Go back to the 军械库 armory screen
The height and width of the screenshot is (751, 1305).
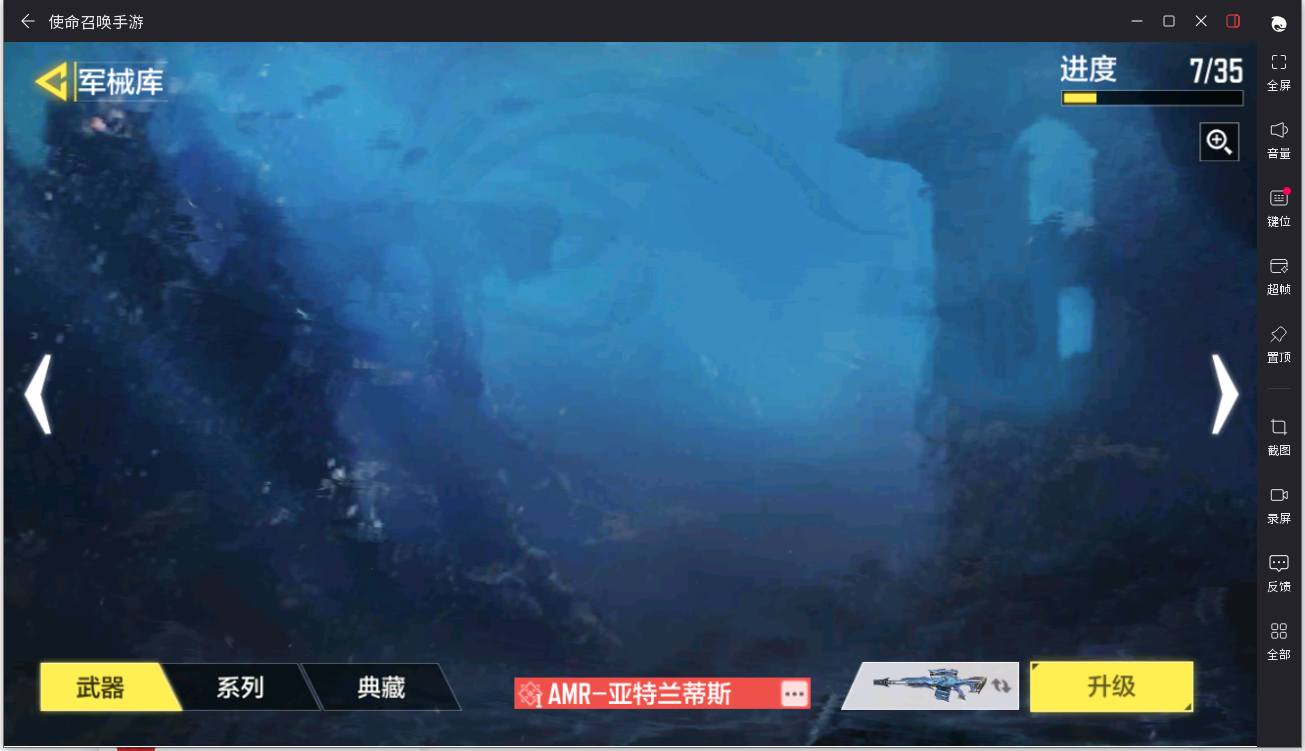[x=99, y=82]
